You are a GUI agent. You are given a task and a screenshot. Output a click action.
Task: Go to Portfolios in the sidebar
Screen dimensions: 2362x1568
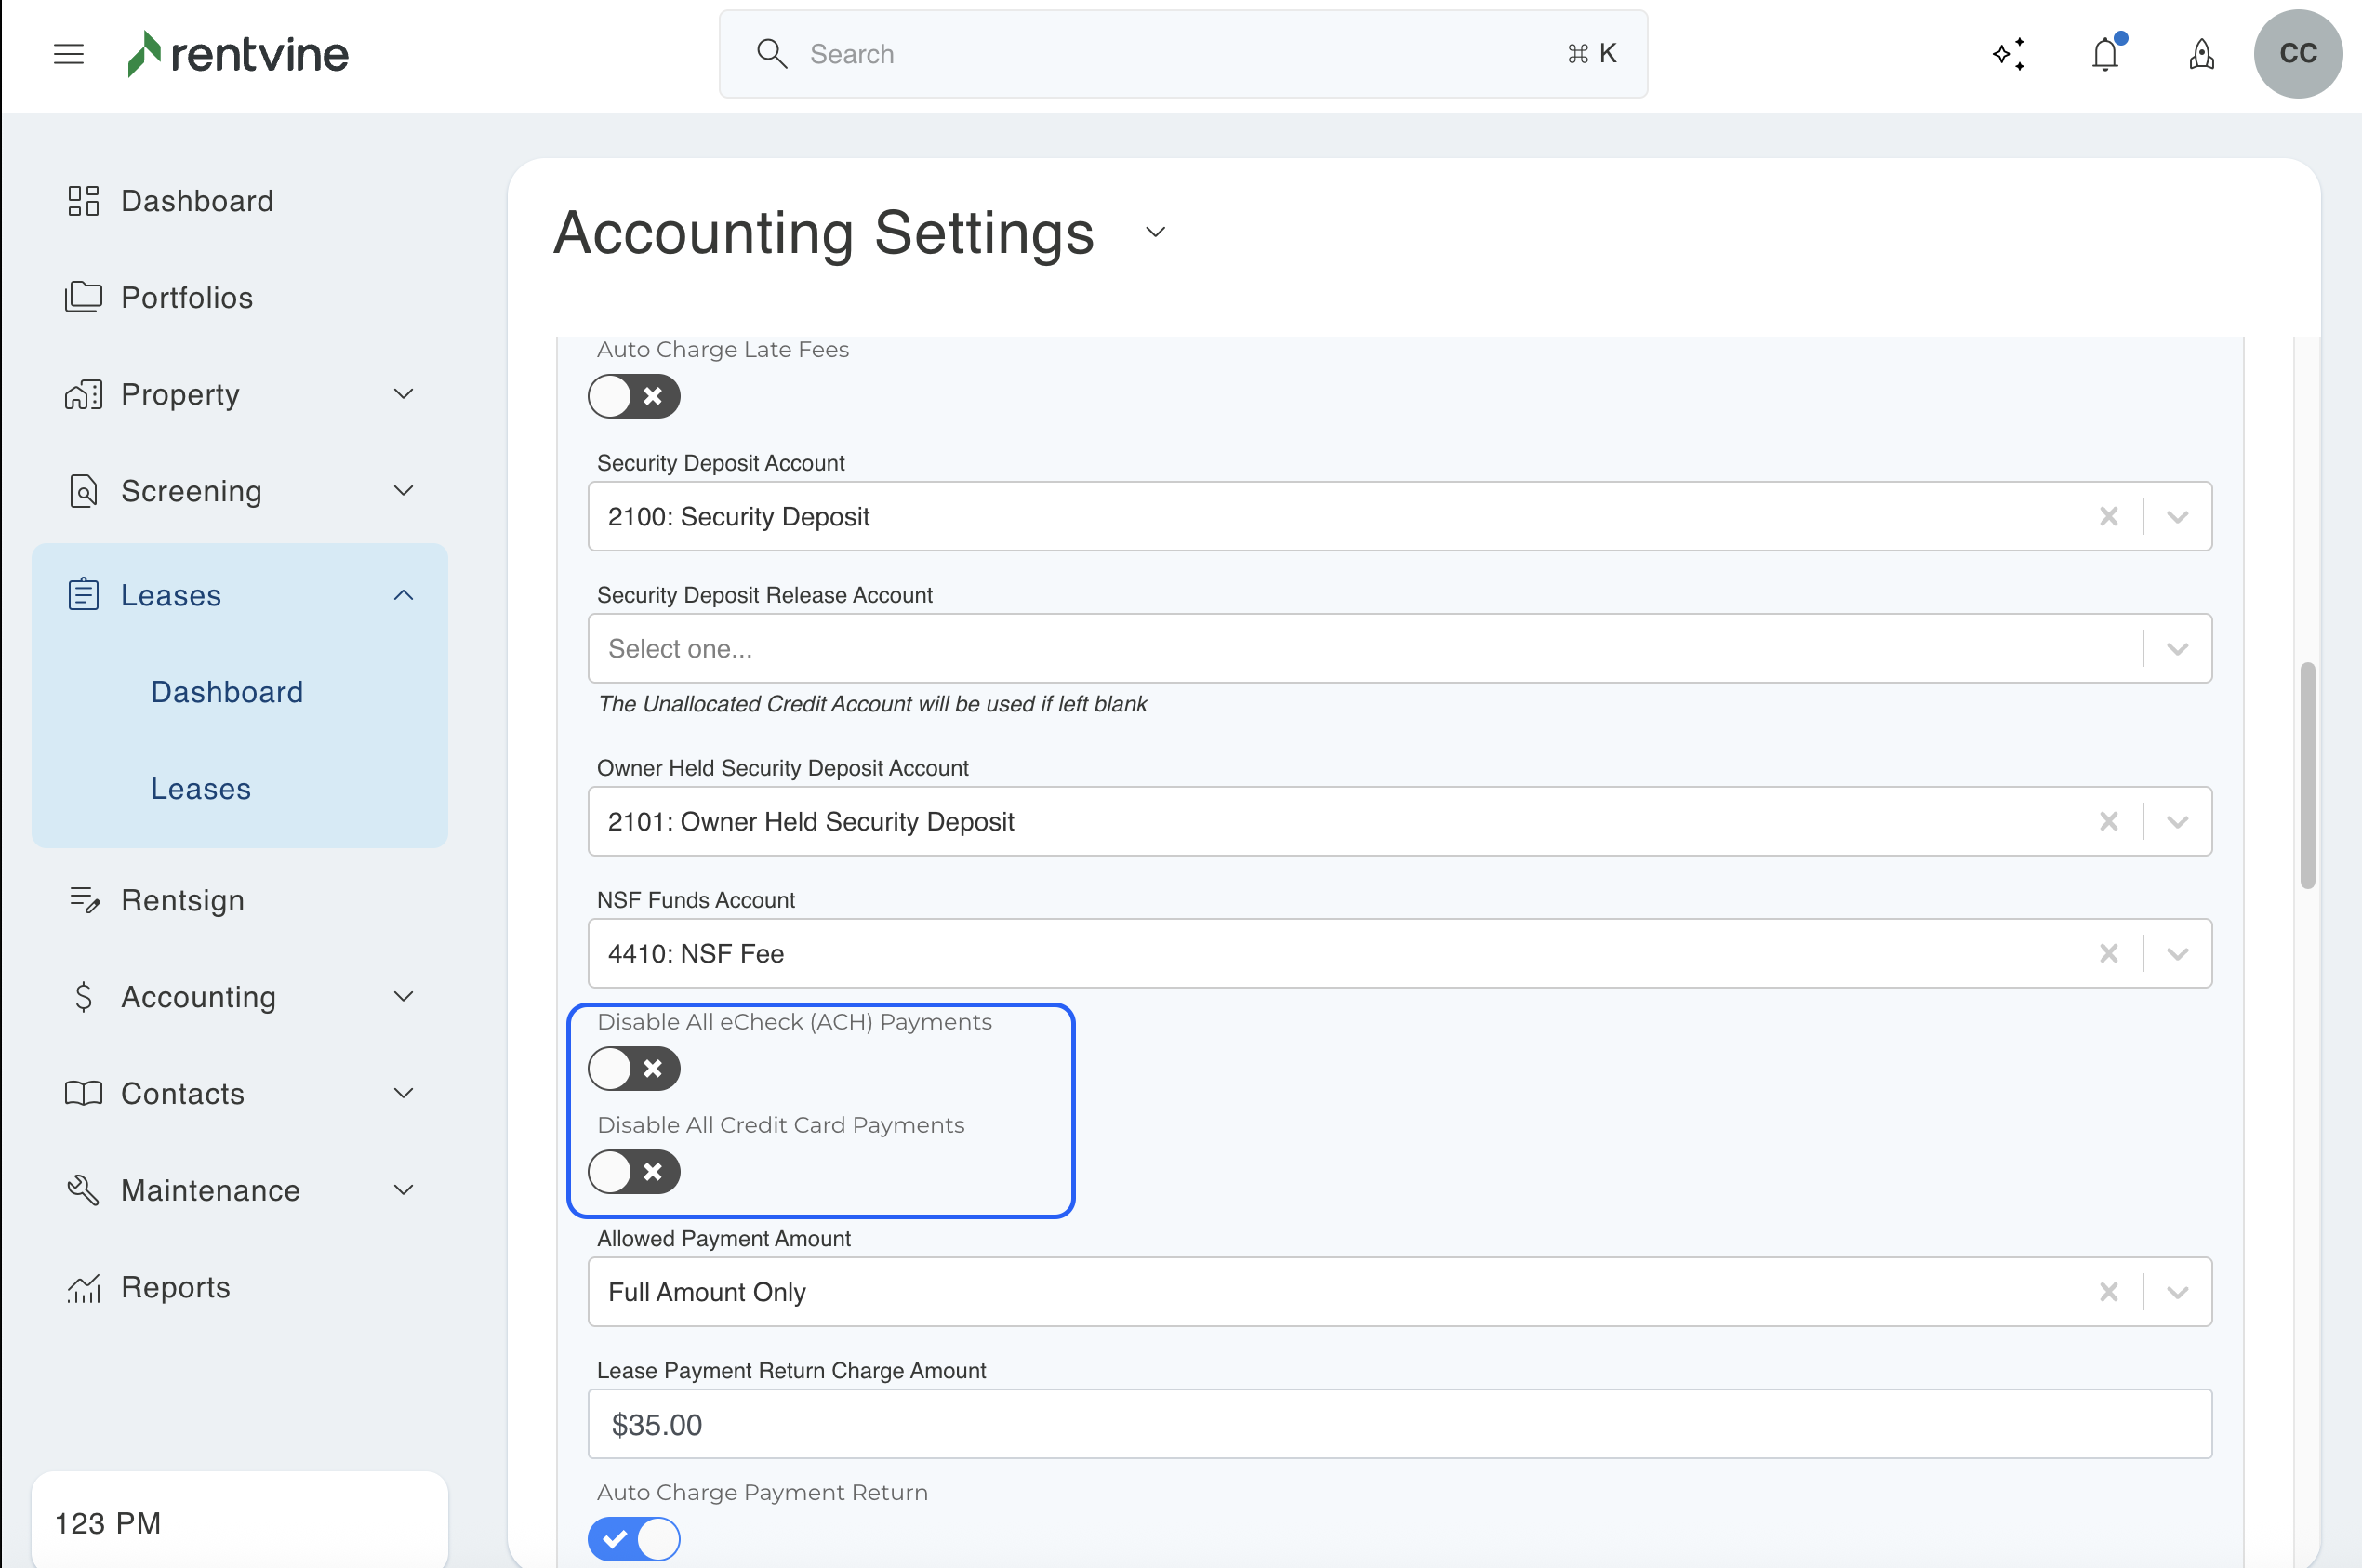[186, 298]
